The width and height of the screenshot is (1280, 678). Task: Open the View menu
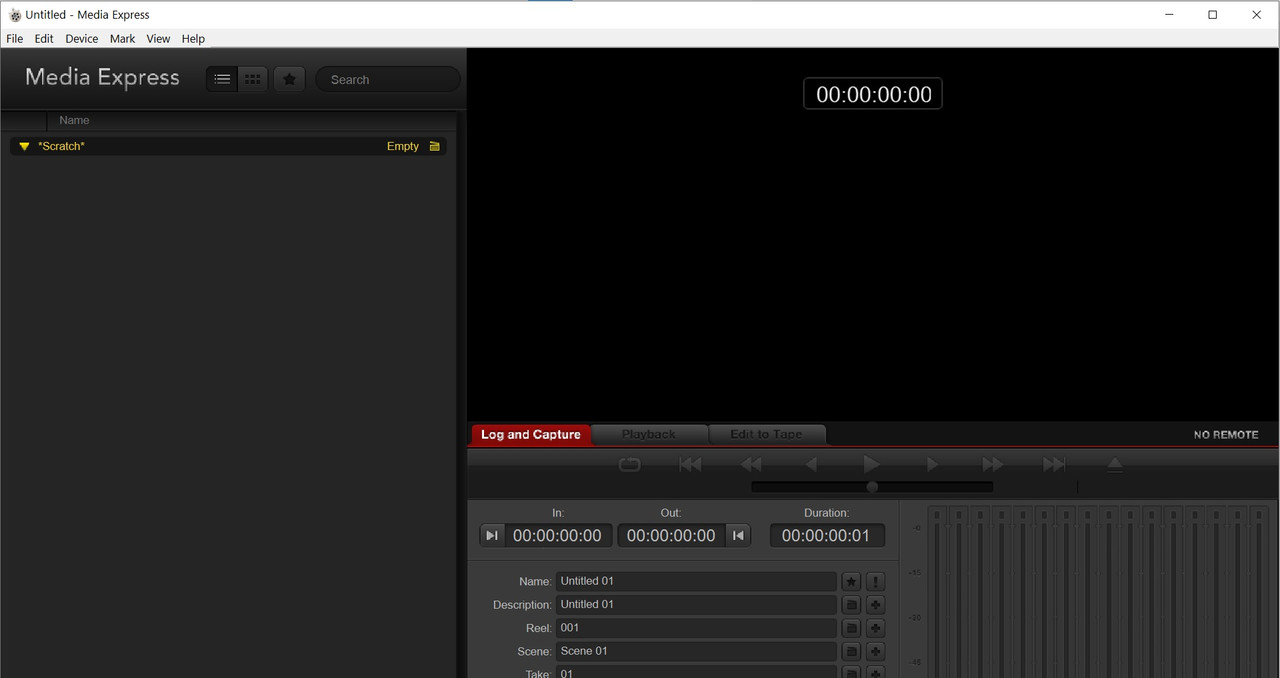[x=158, y=39]
